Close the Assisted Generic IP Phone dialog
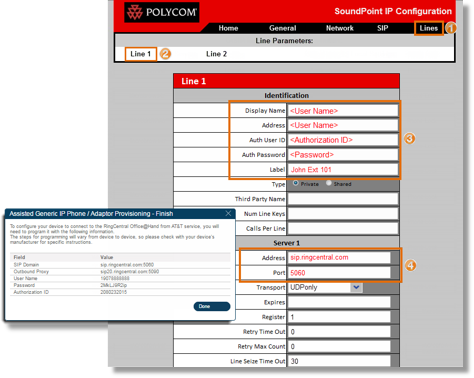Image resolution: width=474 pixels, height=378 pixels. 228,213
